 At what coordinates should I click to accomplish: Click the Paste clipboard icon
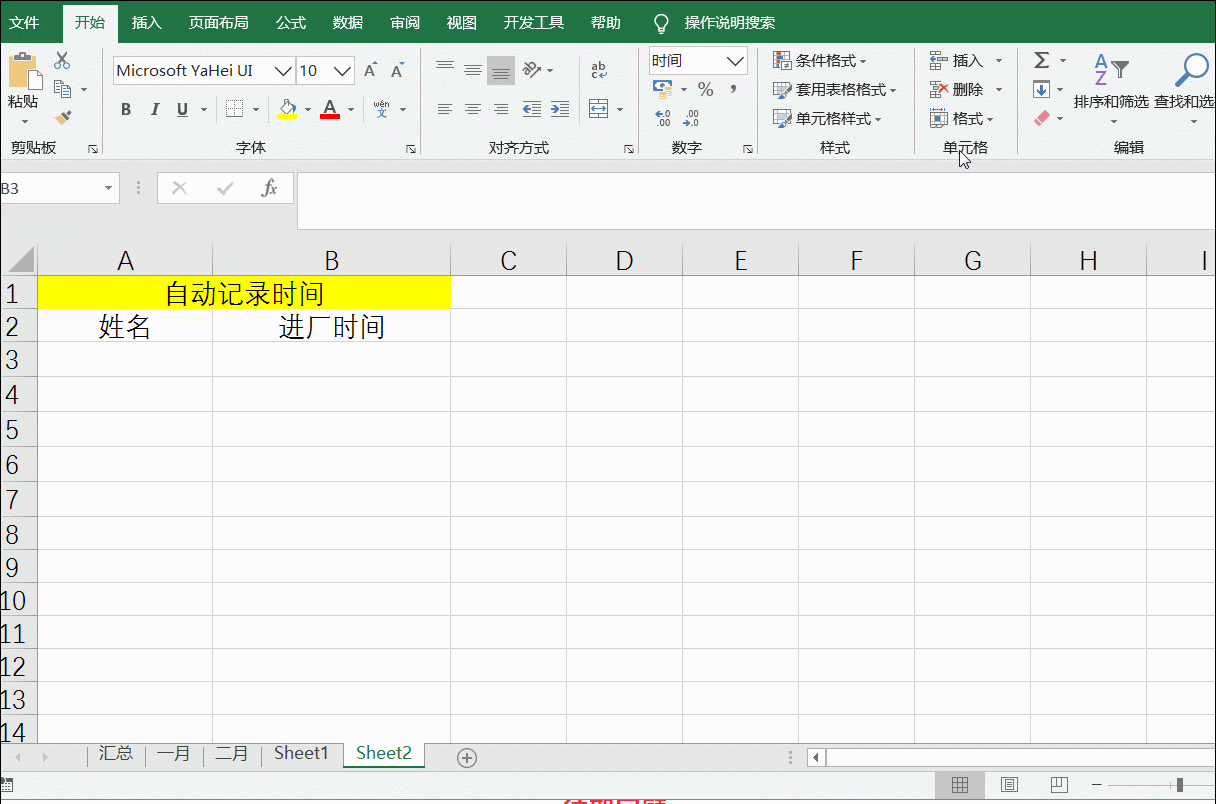tap(23, 72)
